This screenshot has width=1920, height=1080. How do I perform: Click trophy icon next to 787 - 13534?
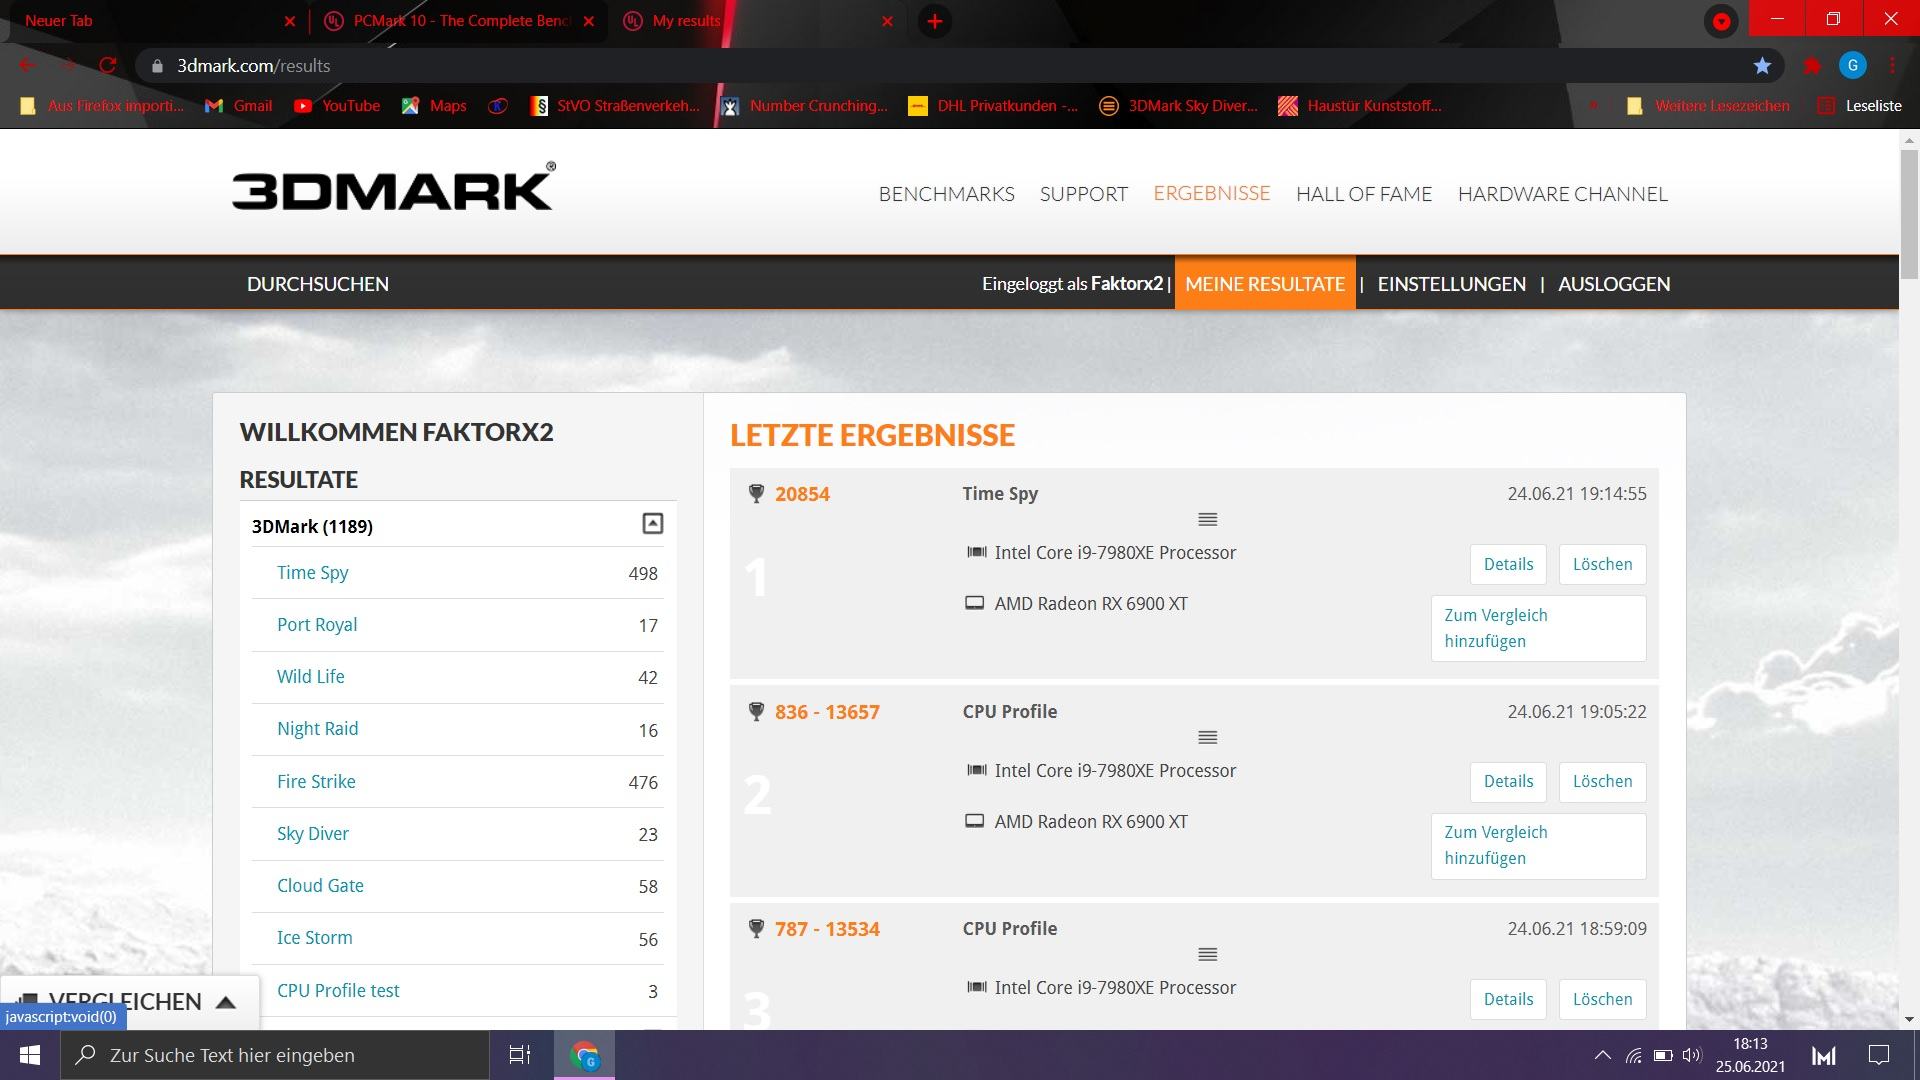click(x=756, y=928)
